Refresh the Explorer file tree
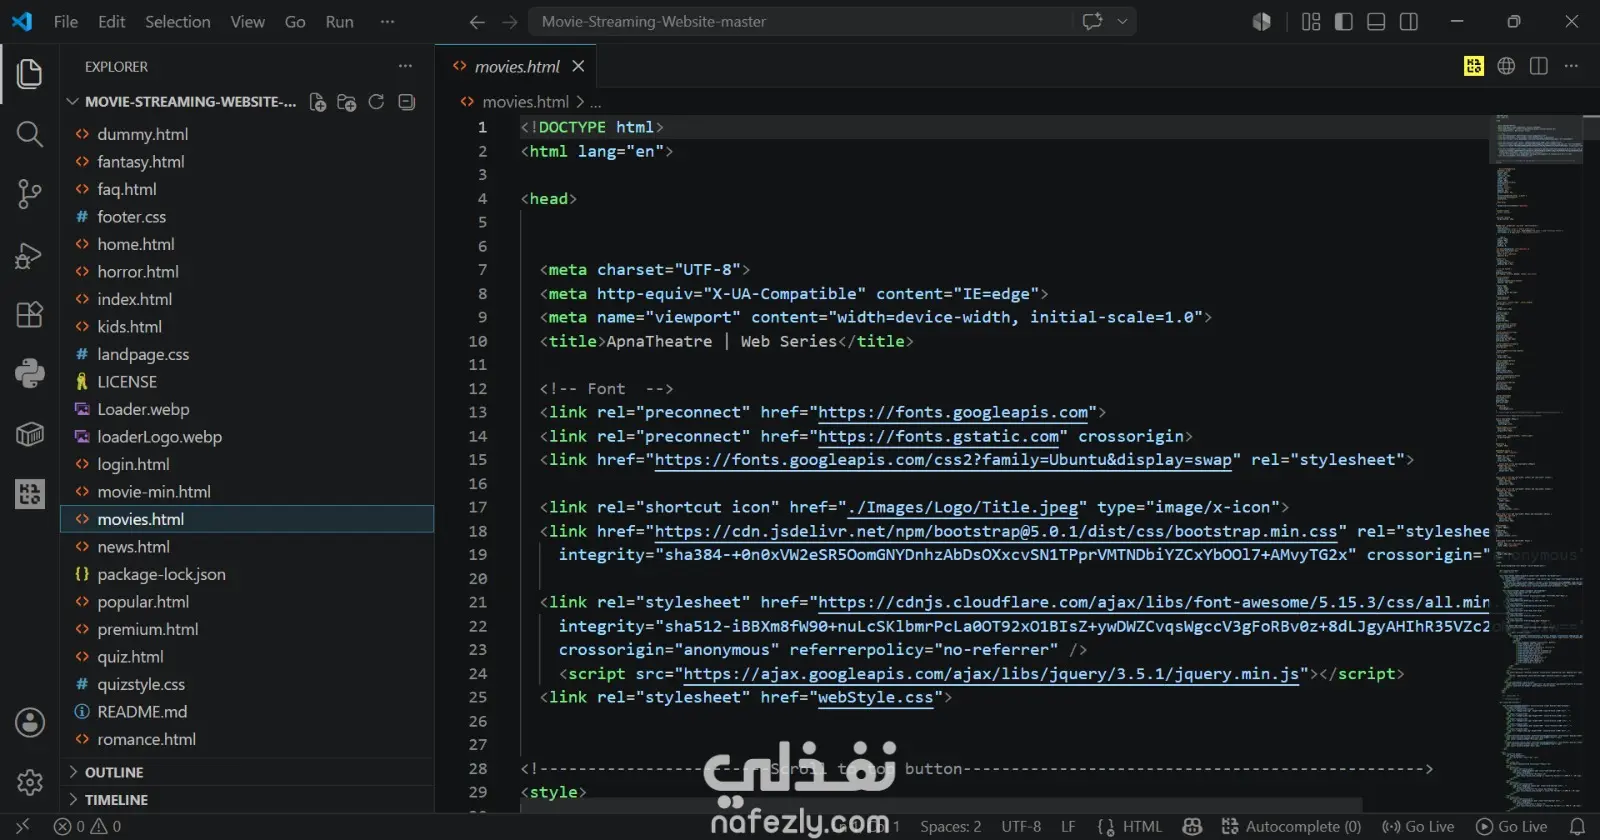 coord(376,102)
